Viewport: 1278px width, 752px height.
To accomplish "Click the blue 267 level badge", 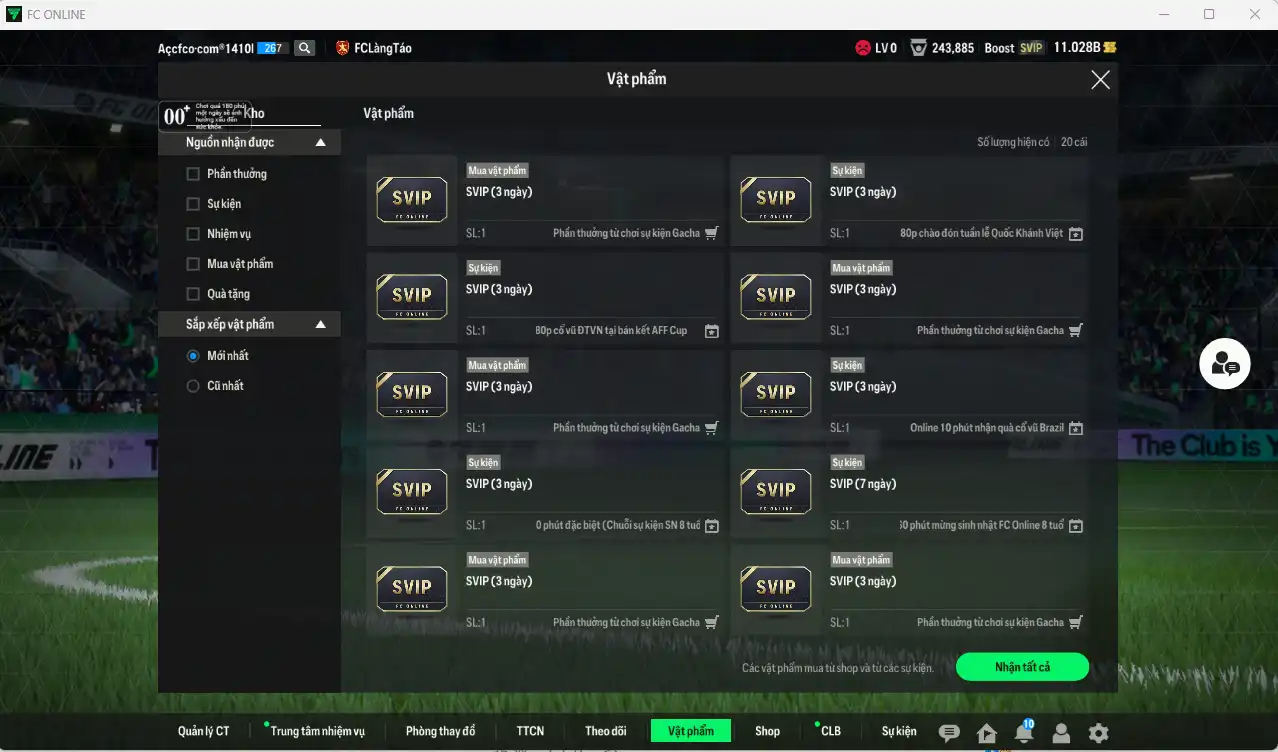I will (x=272, y=48).
